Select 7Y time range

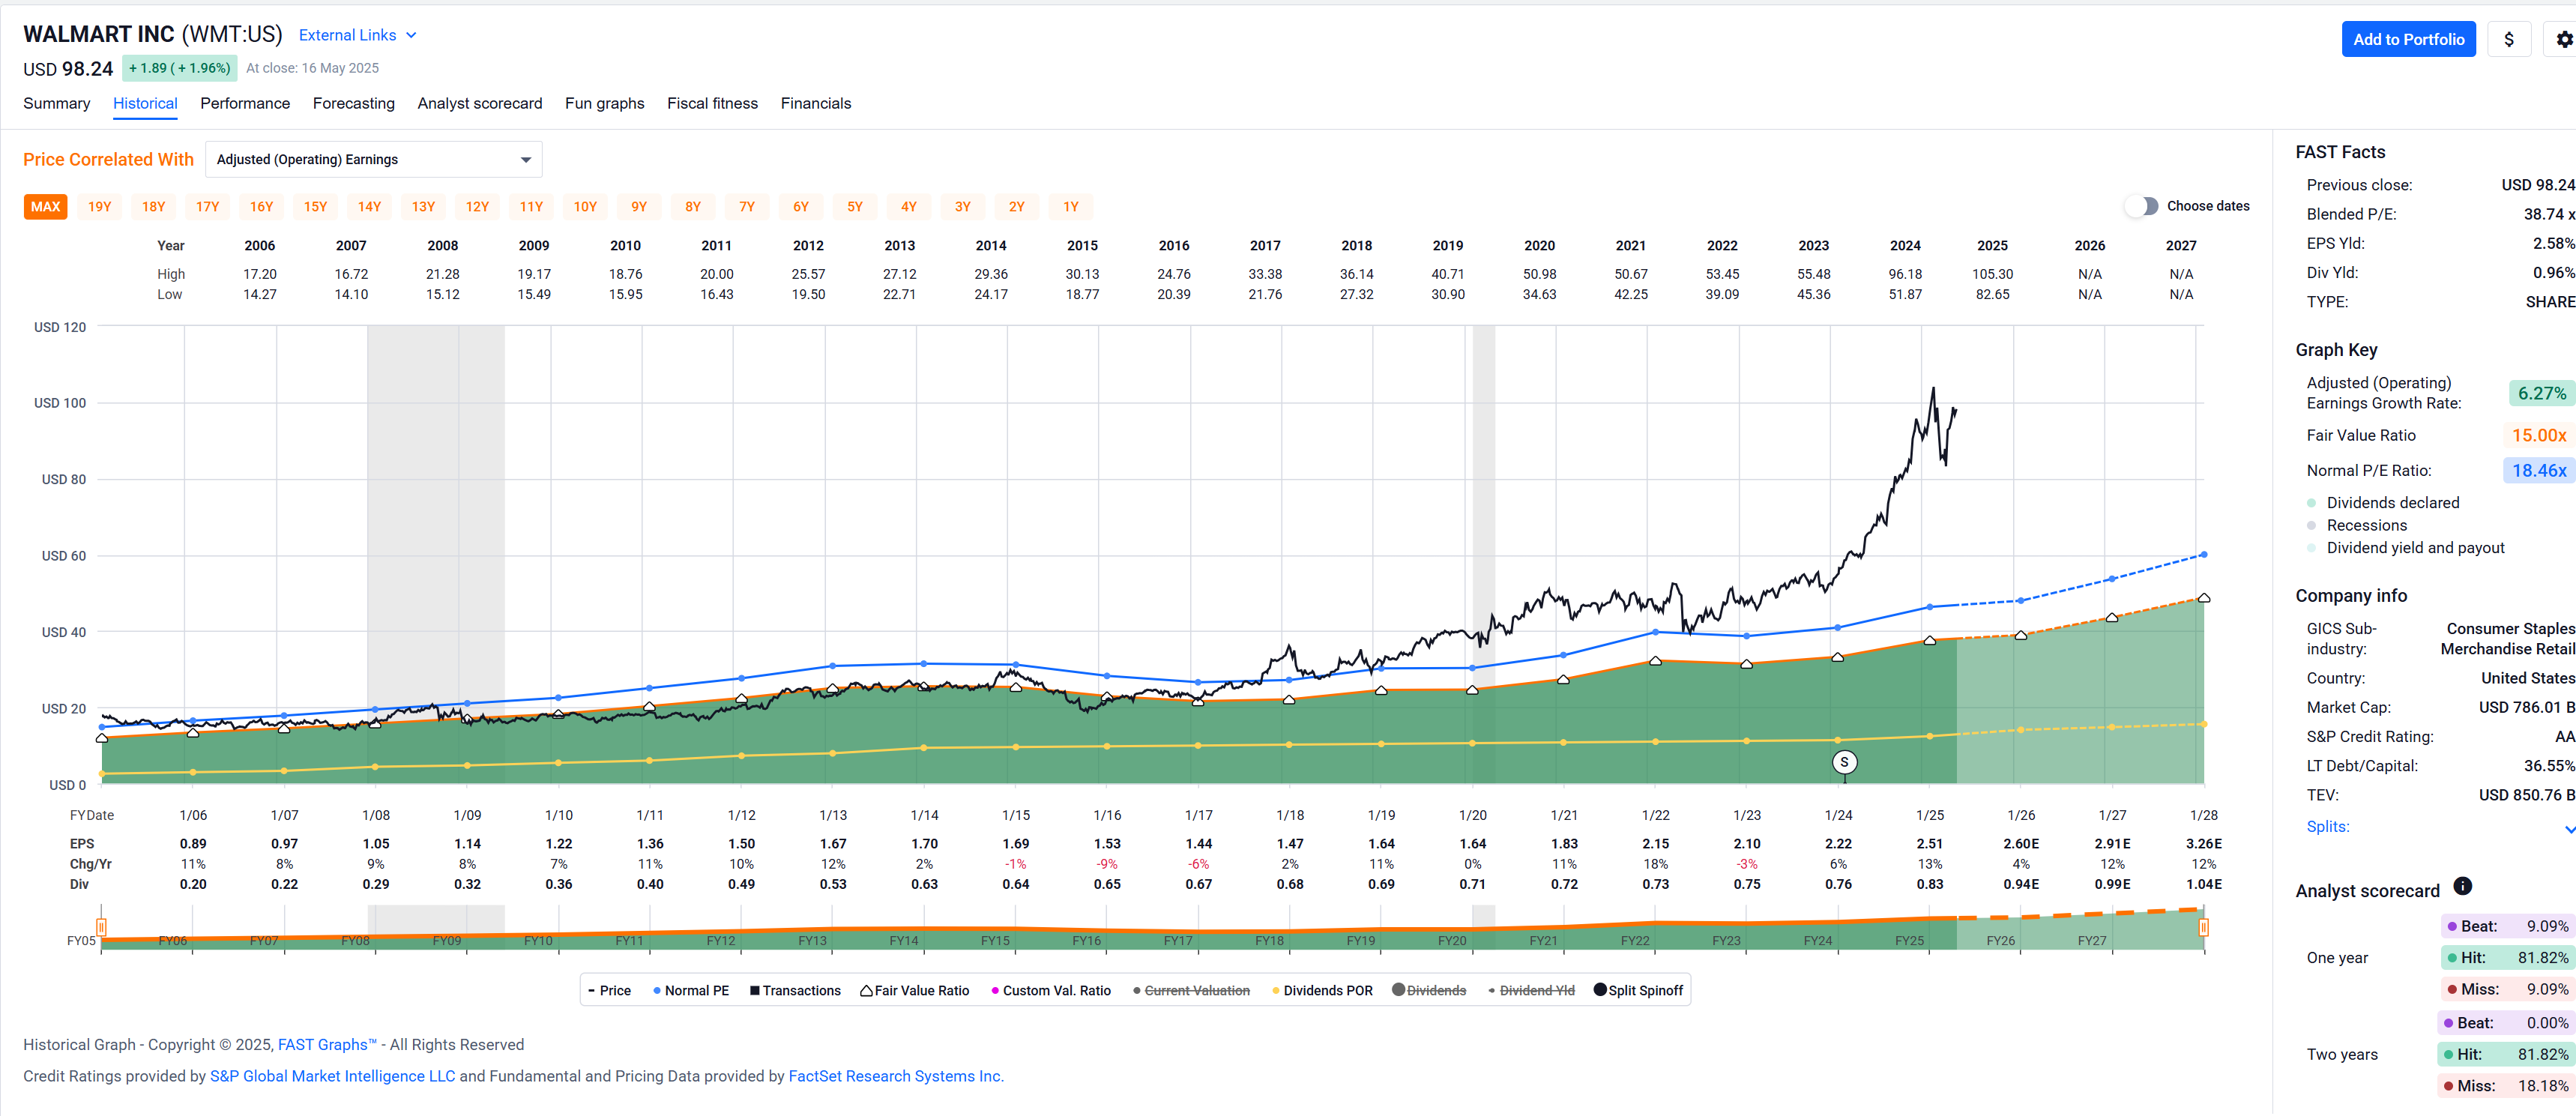(x=747, y=207)
